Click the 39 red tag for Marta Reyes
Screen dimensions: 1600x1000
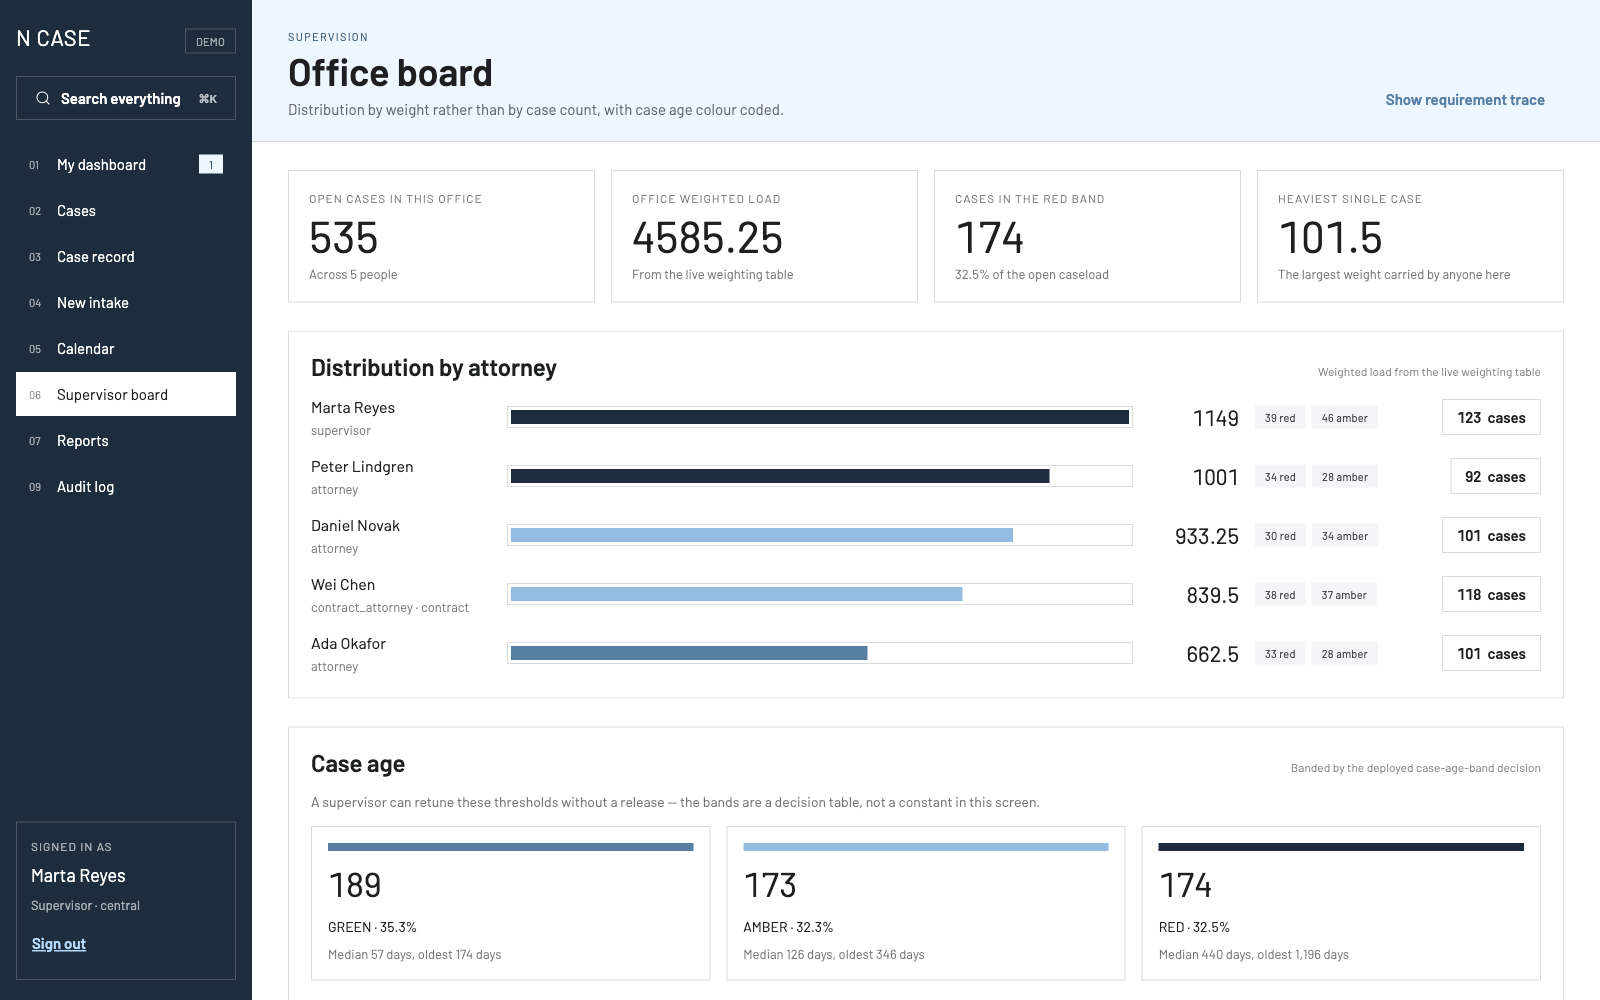[x=1280, y=418]
